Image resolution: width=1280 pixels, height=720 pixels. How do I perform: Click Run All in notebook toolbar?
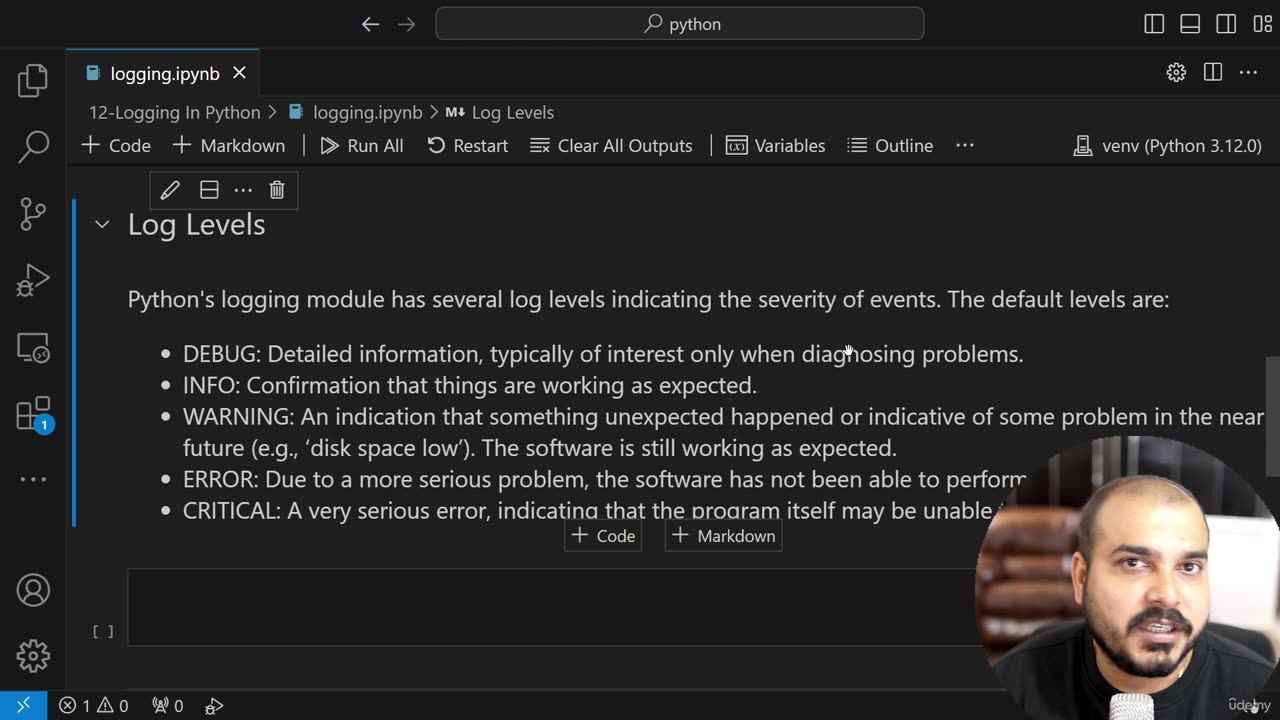[x=362, y=145]
